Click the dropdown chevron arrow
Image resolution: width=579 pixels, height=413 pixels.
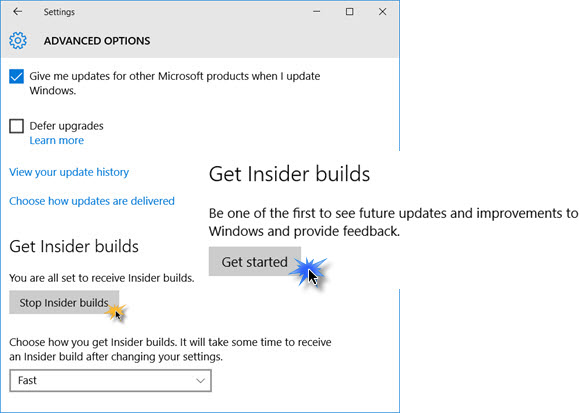coord(200,380)
